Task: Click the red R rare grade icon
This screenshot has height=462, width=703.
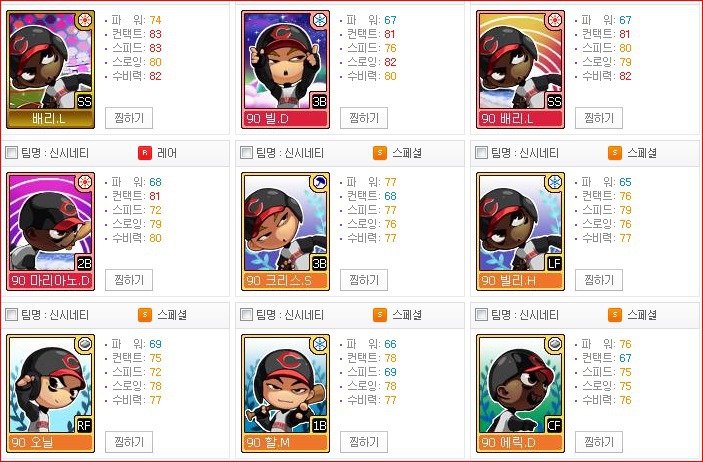Action: pyautogui.click(x=145, y=153)
